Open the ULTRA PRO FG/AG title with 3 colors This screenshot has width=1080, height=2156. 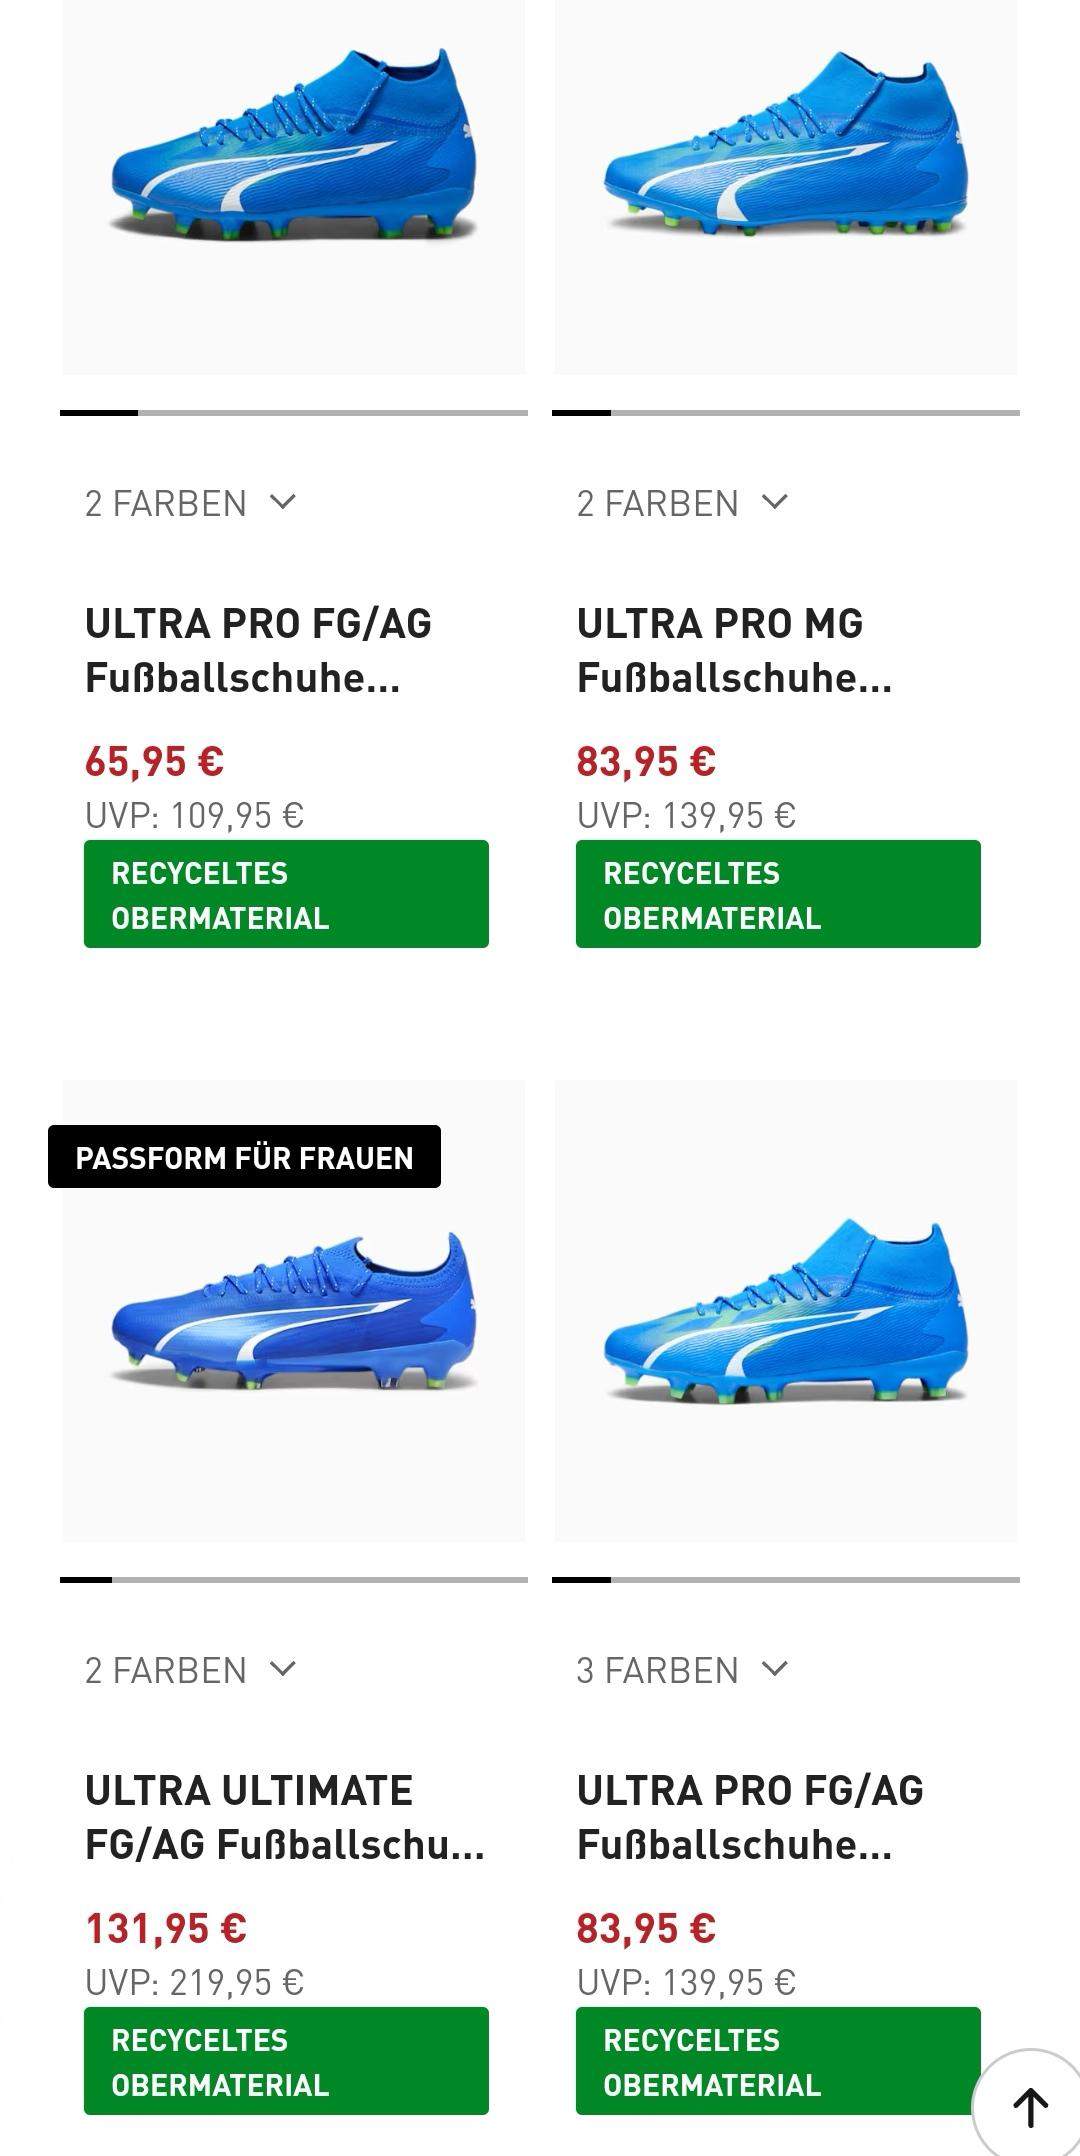tap(750, 1817)
